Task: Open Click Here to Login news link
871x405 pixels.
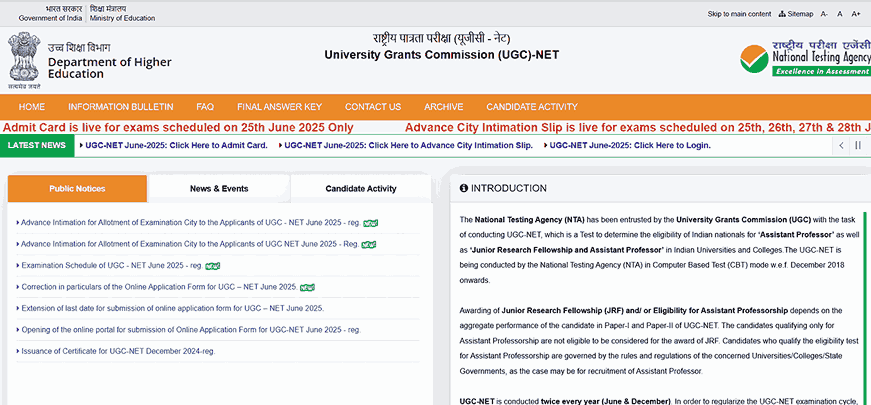Action: coord(630,146)
